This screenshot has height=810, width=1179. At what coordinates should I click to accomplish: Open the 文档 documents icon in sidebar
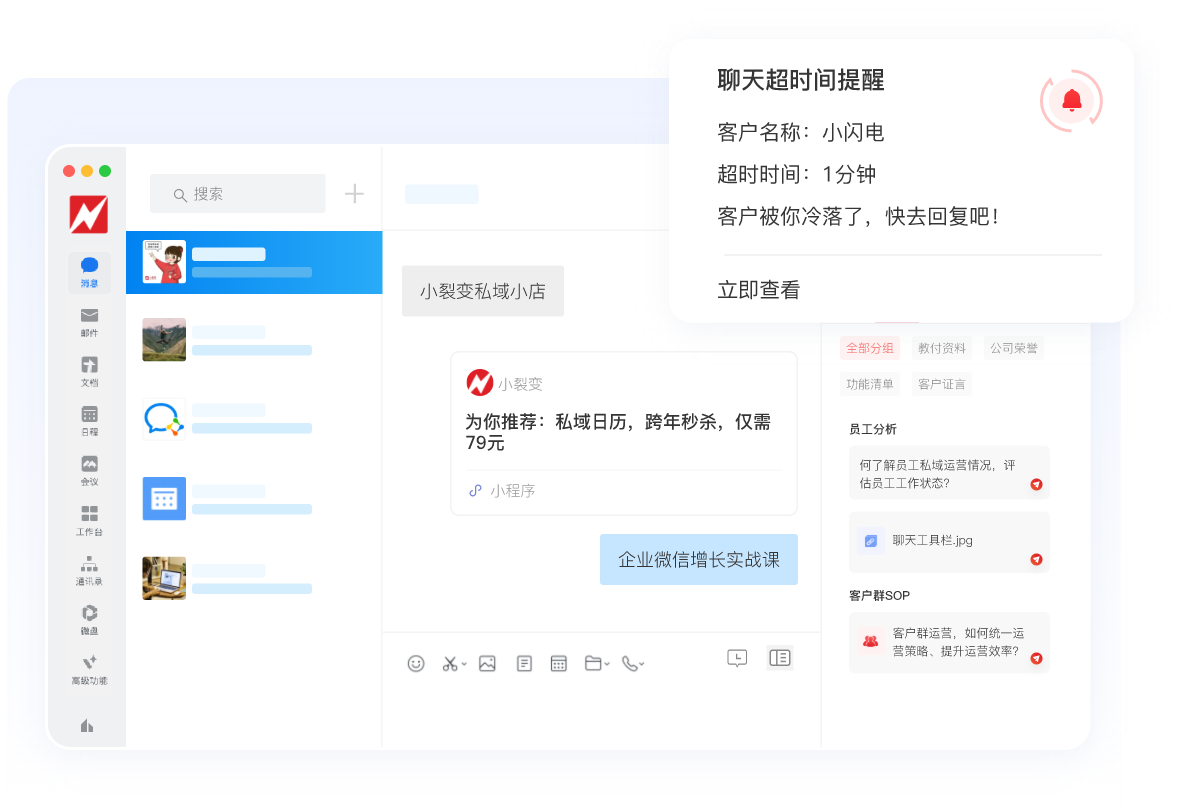point(89,371)
